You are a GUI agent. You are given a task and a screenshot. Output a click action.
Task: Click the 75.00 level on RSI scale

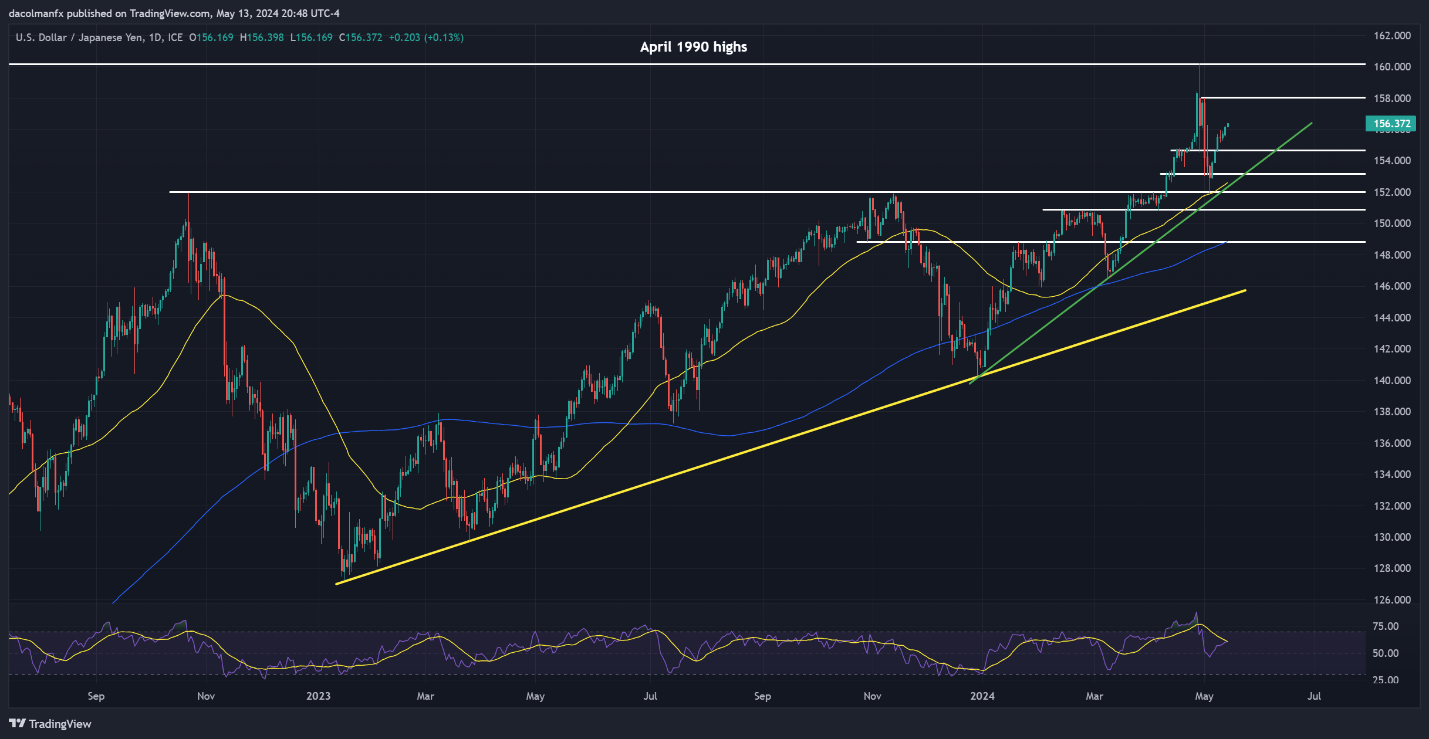point(1386,627)
